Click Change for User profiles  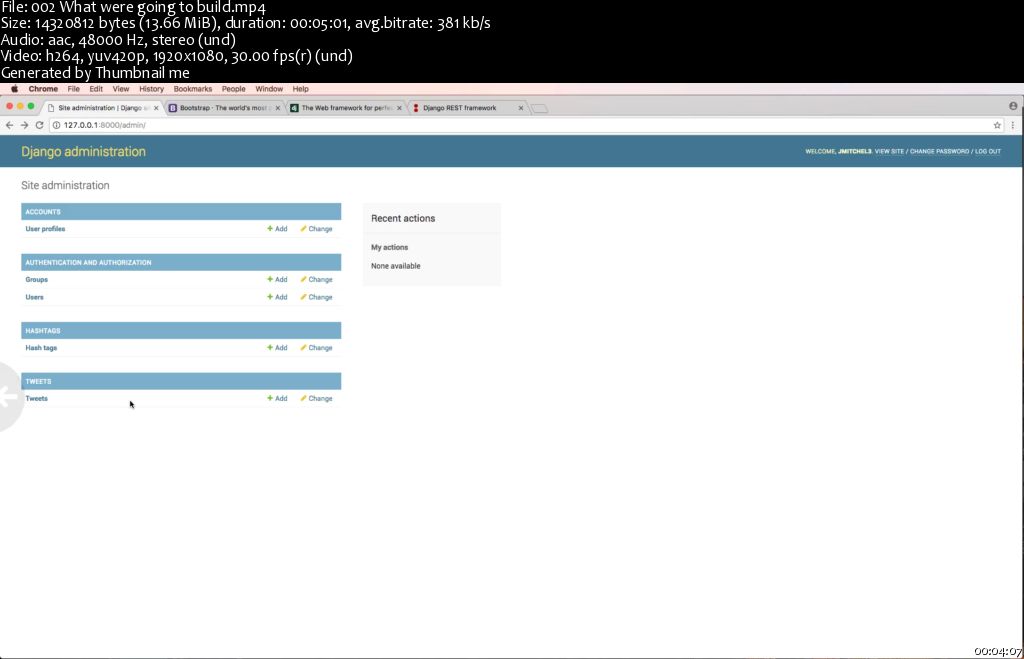pyautogui.click(x=316, y=229)
